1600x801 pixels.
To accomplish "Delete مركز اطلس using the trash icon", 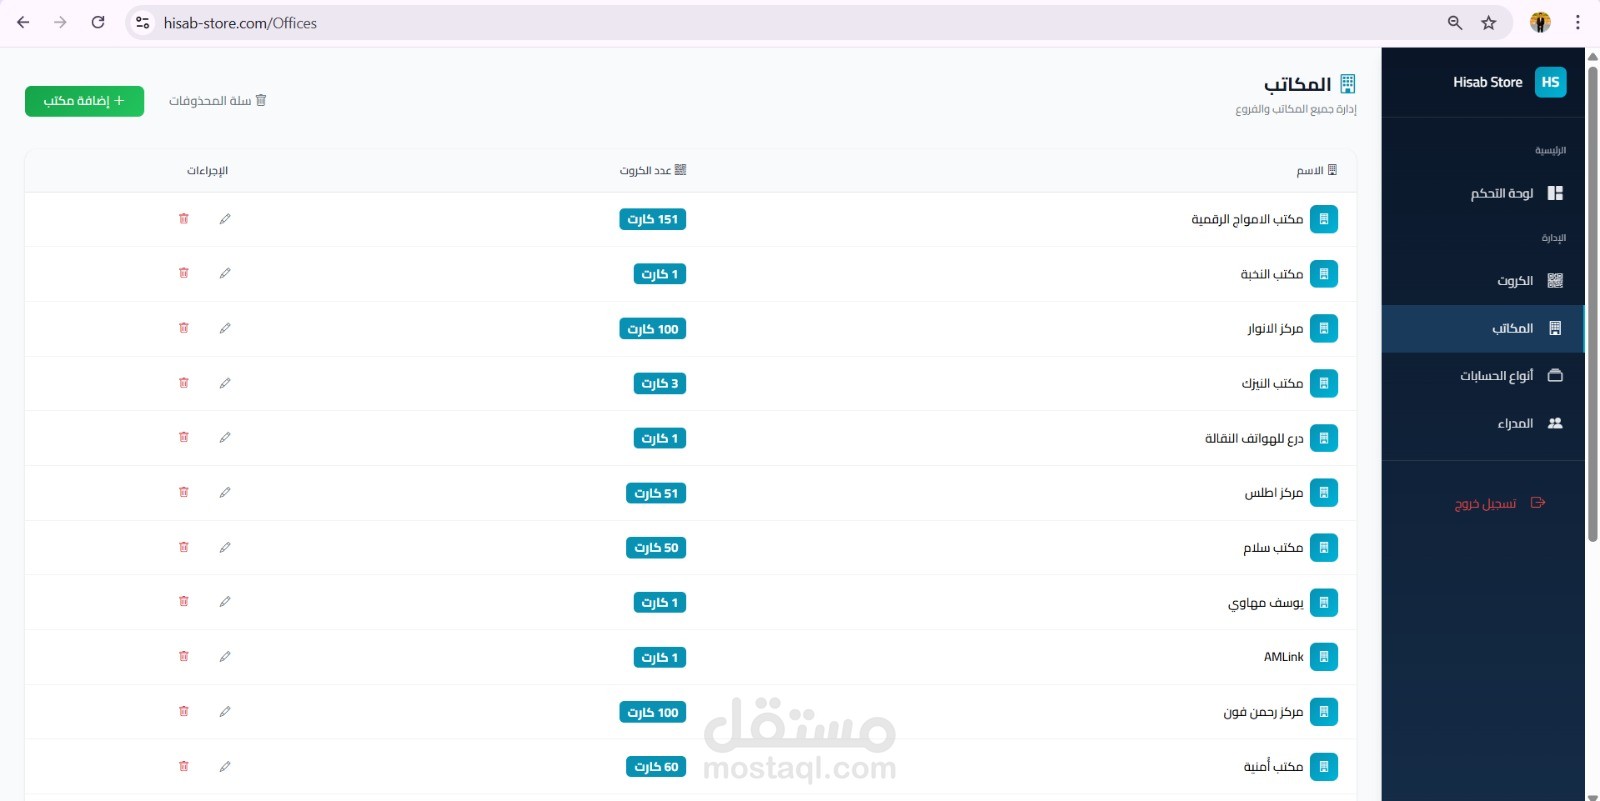I will pyautogui.click(x=184, y=492).
